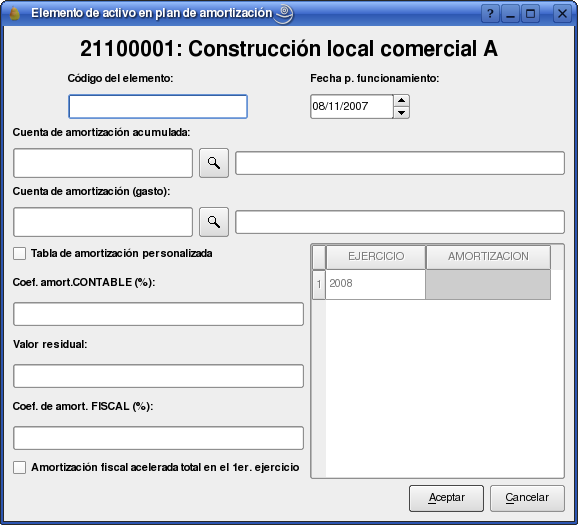This screenshot has height=525, width=578.
Task: Click the AMORTIZACION column header
Action: click(488, 257)
